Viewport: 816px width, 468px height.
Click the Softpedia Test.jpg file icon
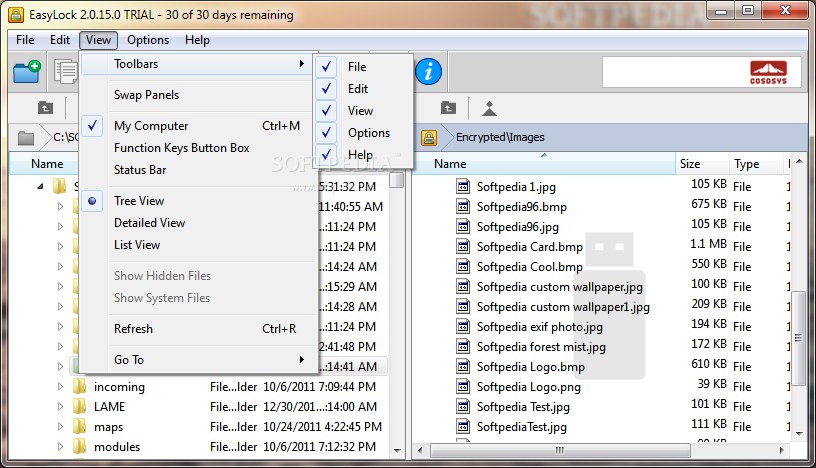[463, 406]
